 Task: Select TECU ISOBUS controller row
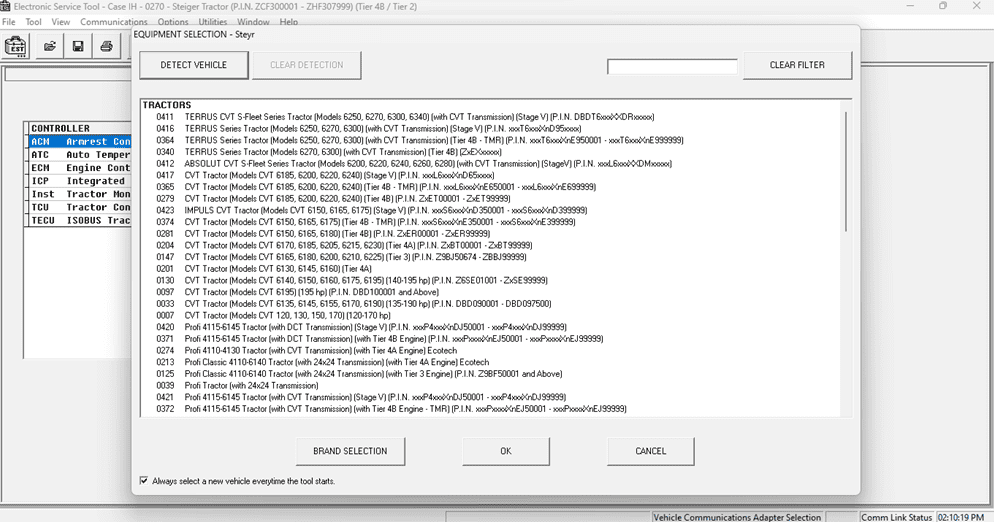(x=80, y=220)
